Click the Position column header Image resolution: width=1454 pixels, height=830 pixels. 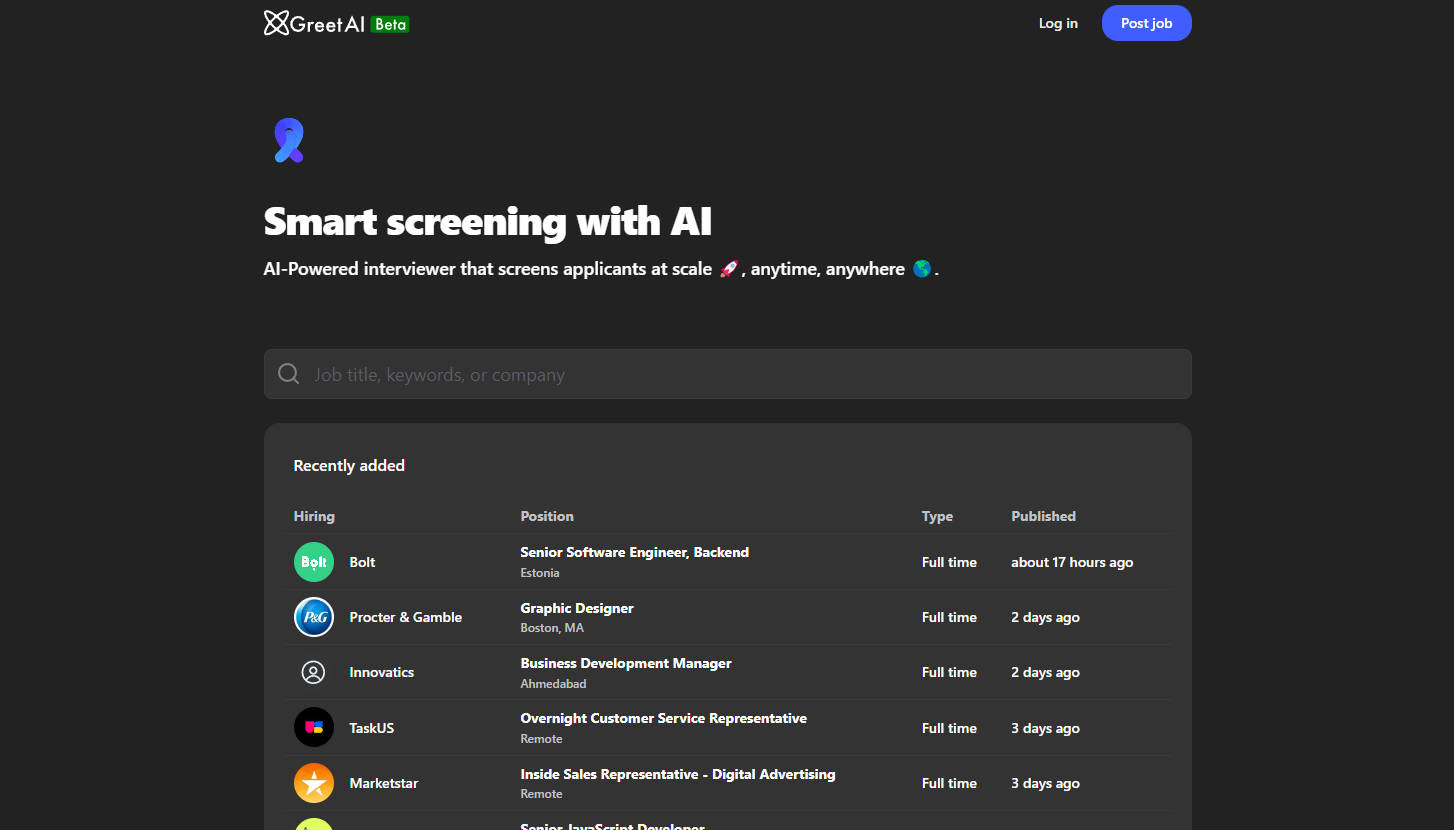point(547,516)
